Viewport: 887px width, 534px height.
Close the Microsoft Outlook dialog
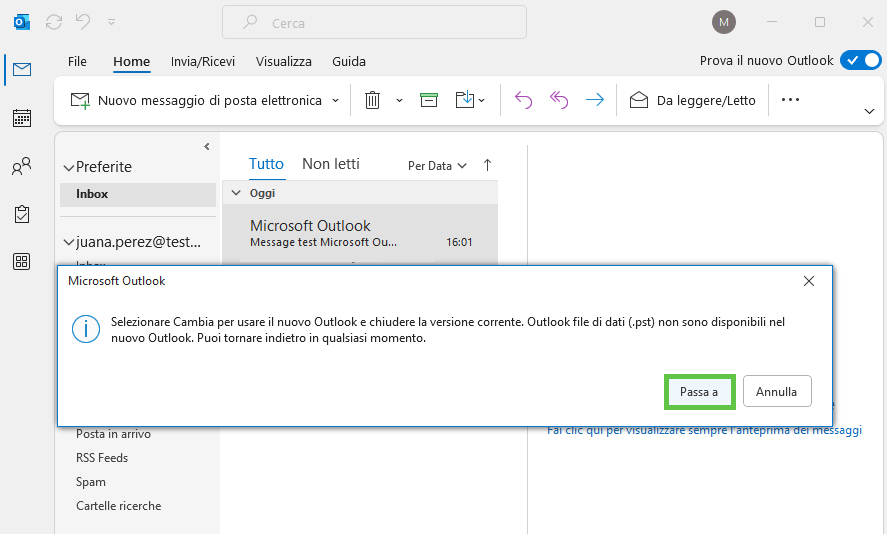tap(809, 281)
